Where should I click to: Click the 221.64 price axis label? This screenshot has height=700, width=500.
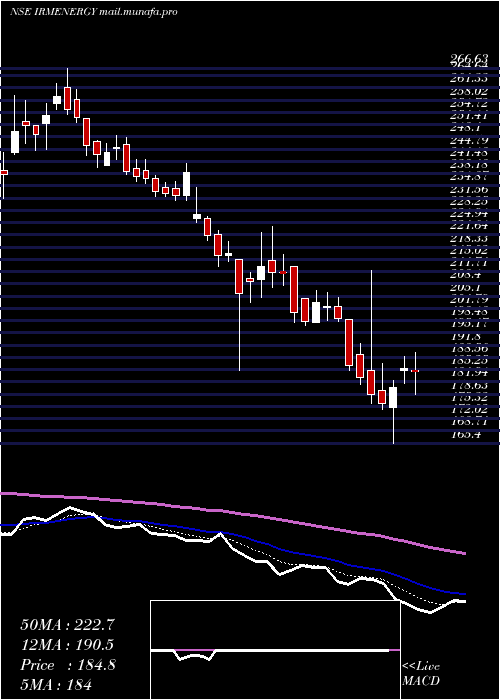468,227
